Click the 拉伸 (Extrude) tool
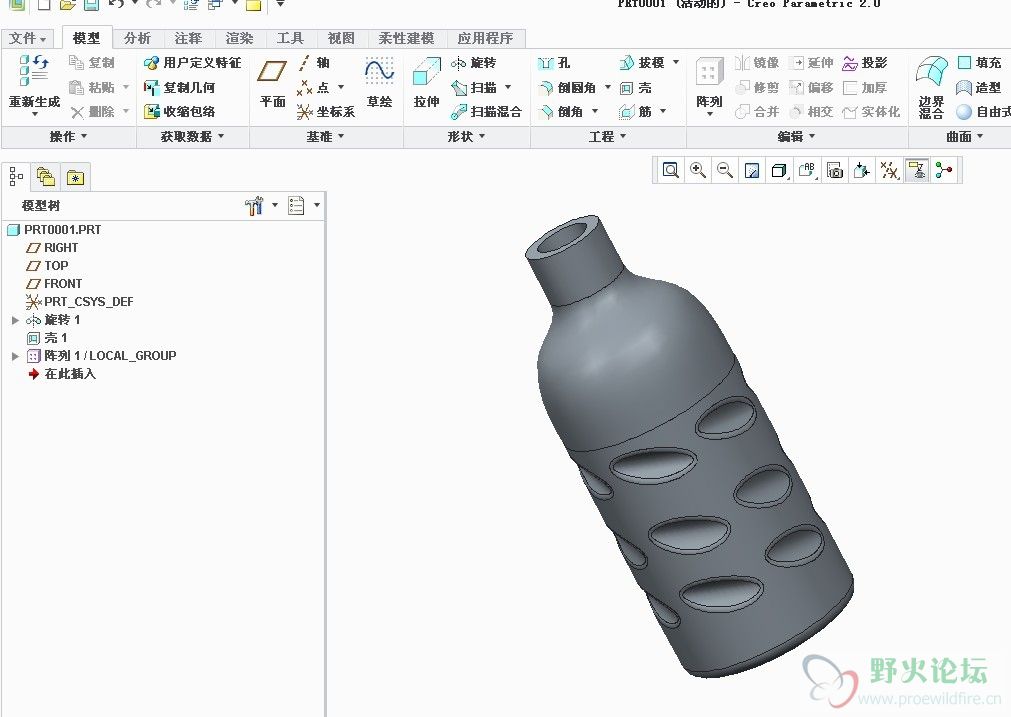1011x717 pixels. coord(426,82)
